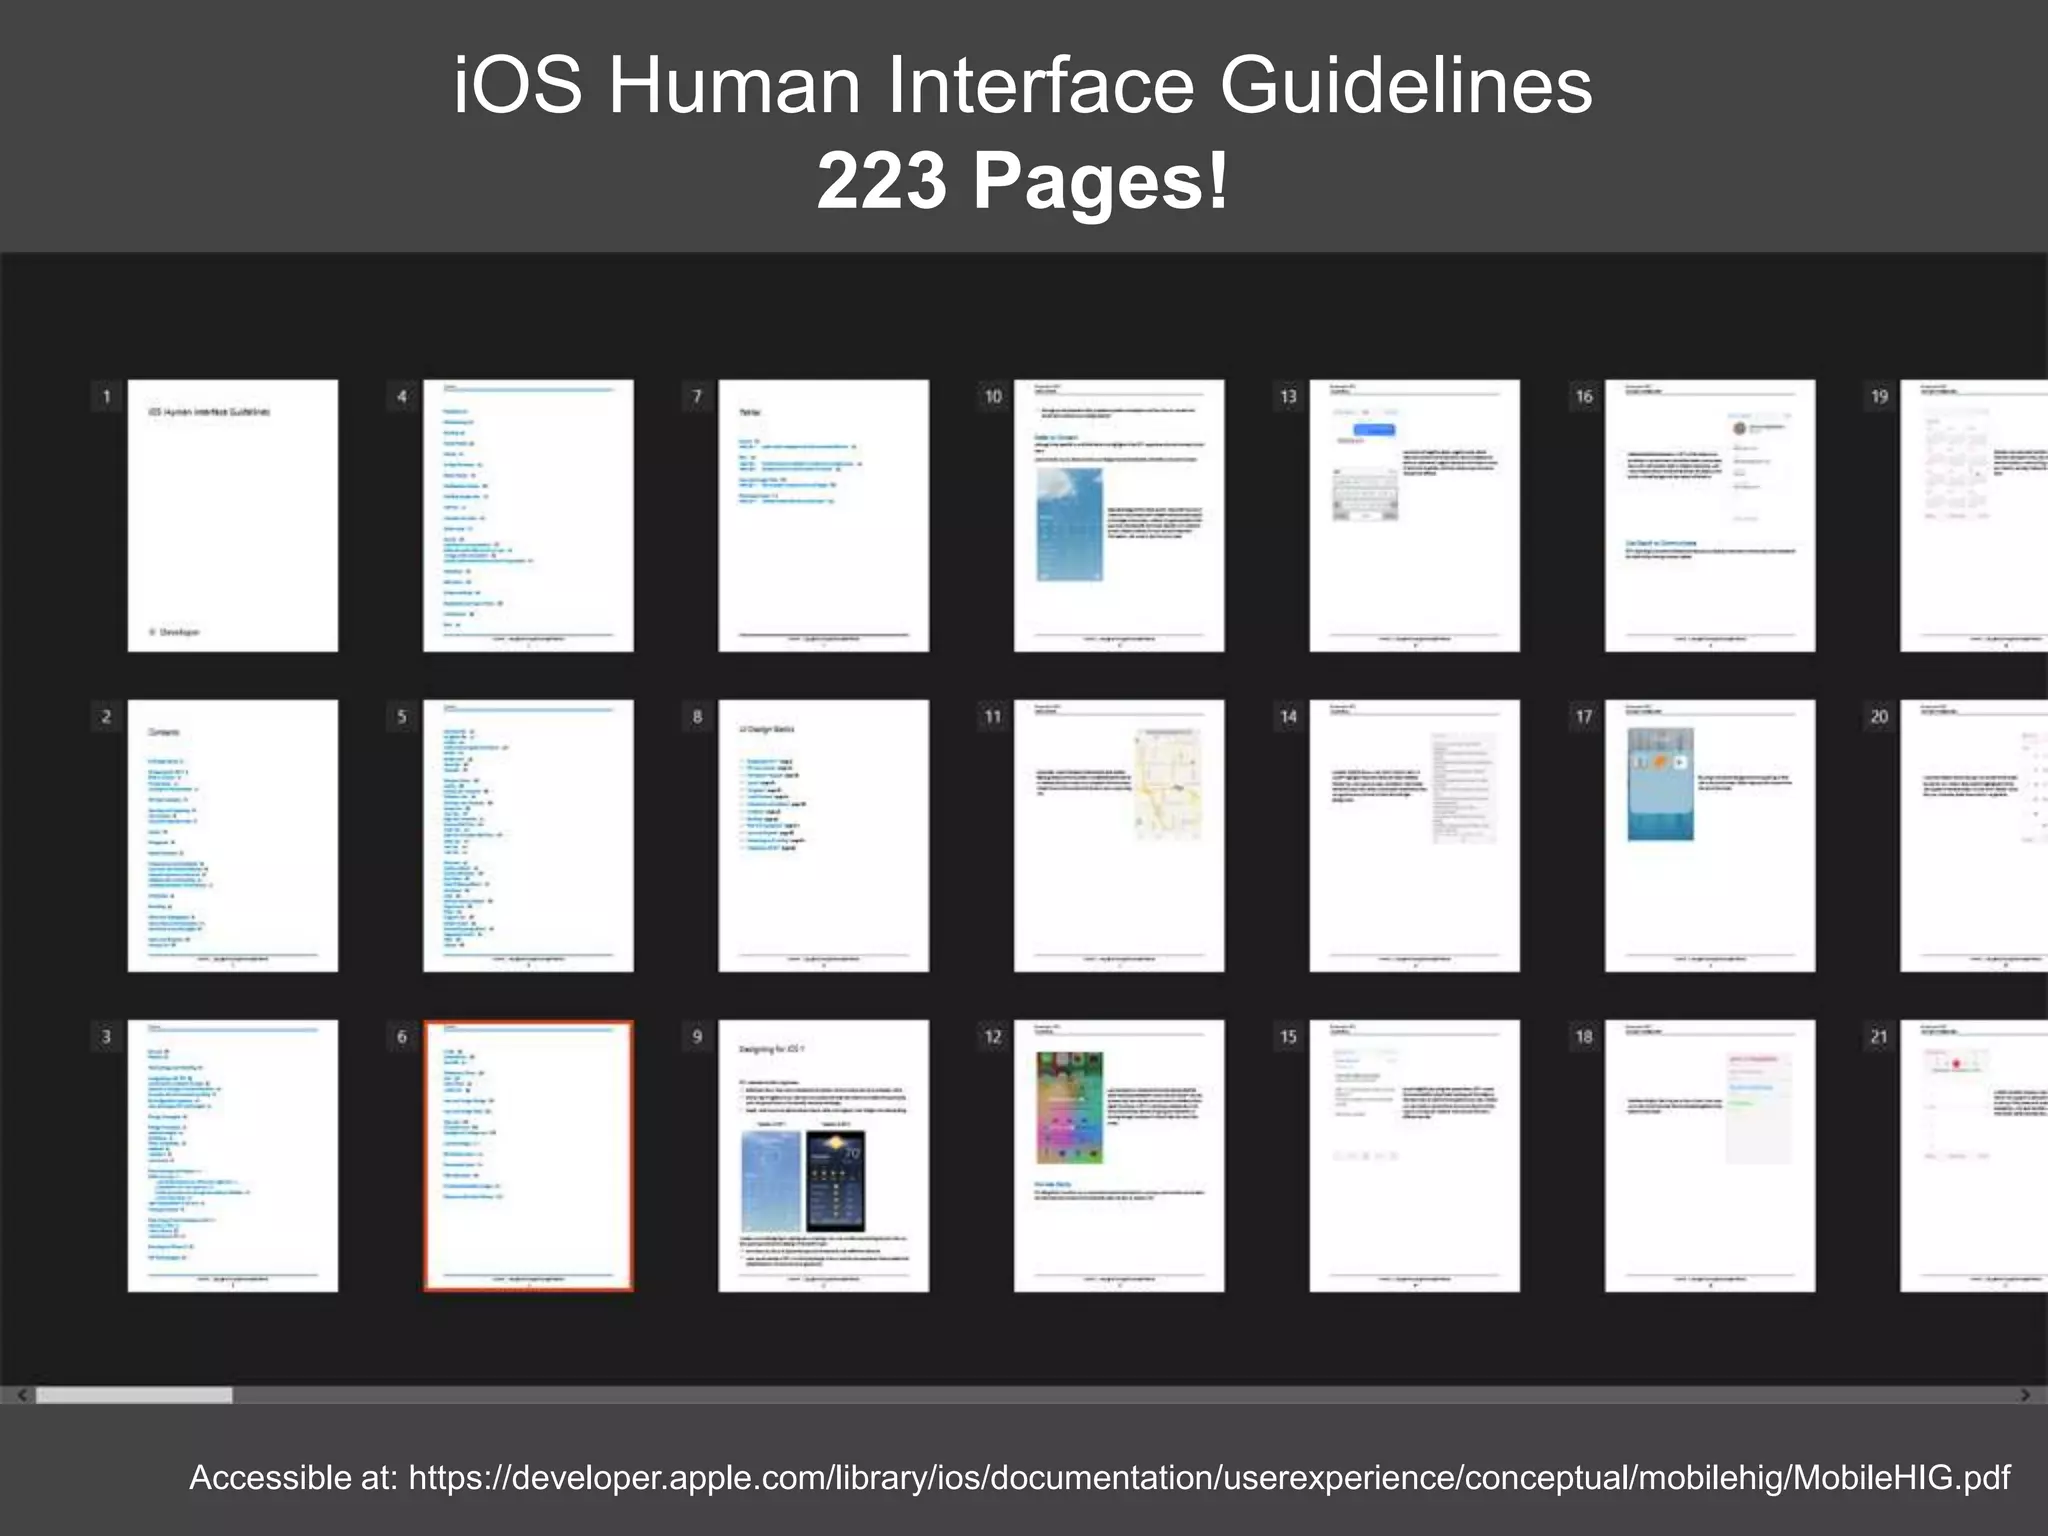This screenshot has width=2048, height=1536.
Task: Open page 9 Designing for iOS 7 thumbnail
Action: tap(824, 1156)
